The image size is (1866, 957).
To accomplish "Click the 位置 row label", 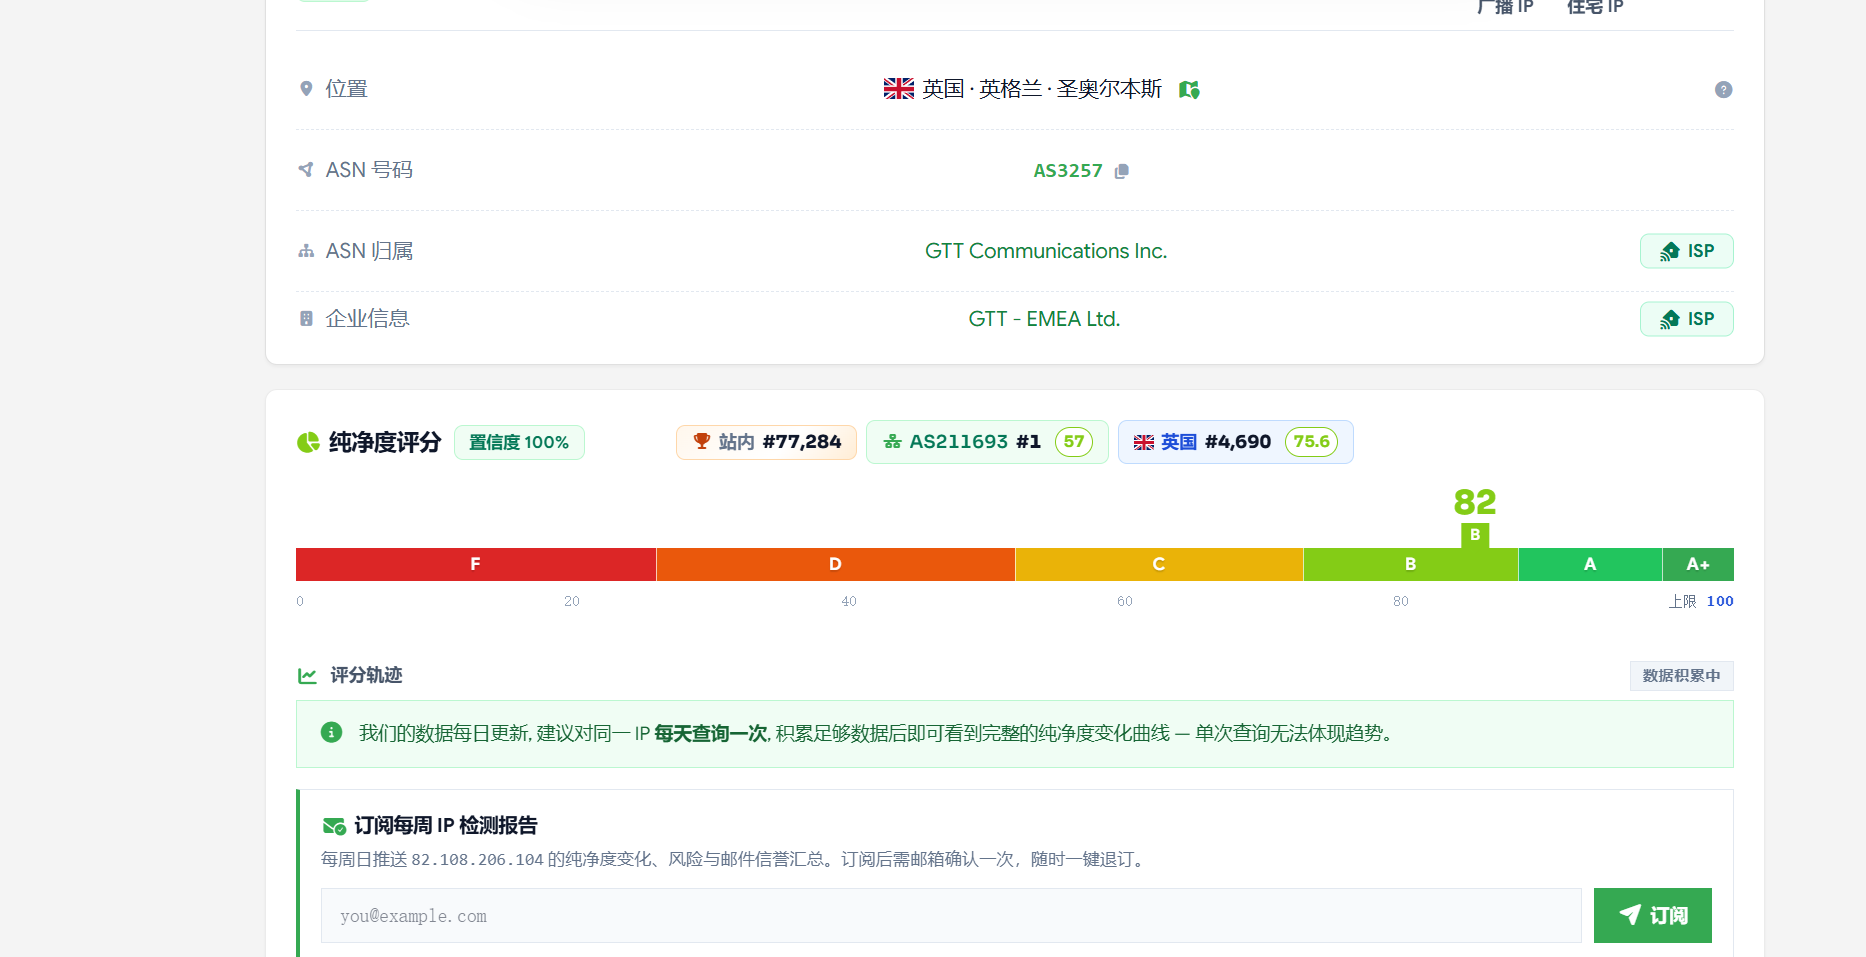I will [347, 89].
